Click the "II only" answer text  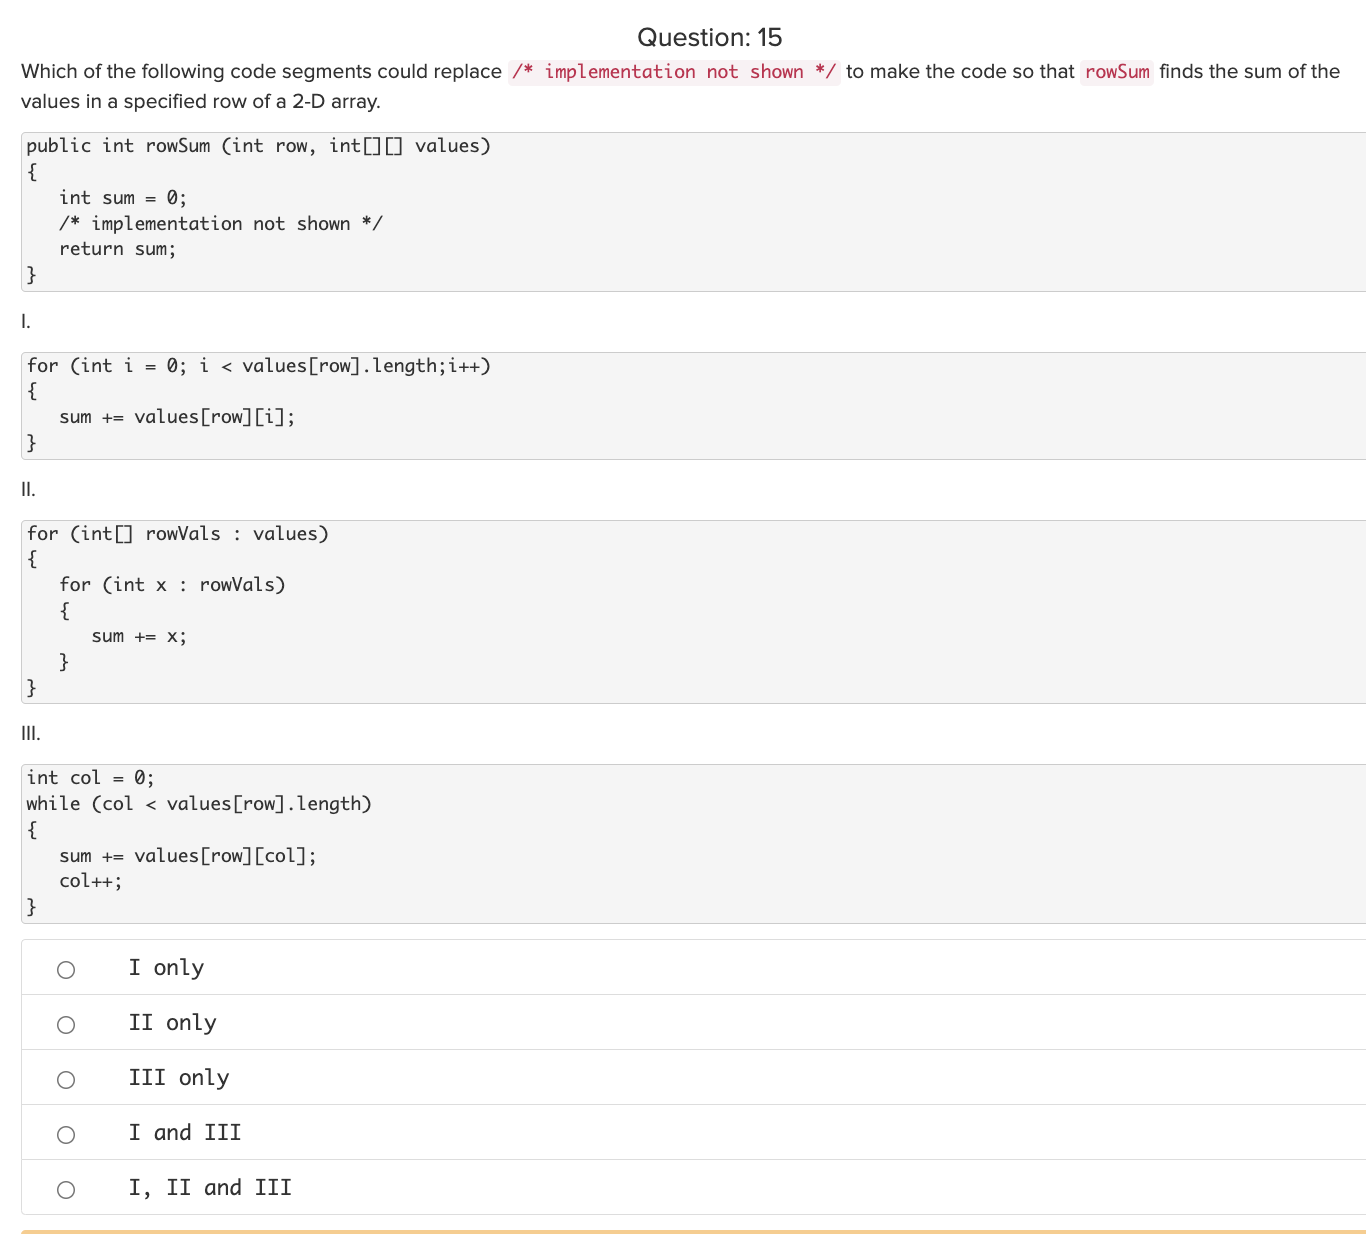click(172, 1022)
